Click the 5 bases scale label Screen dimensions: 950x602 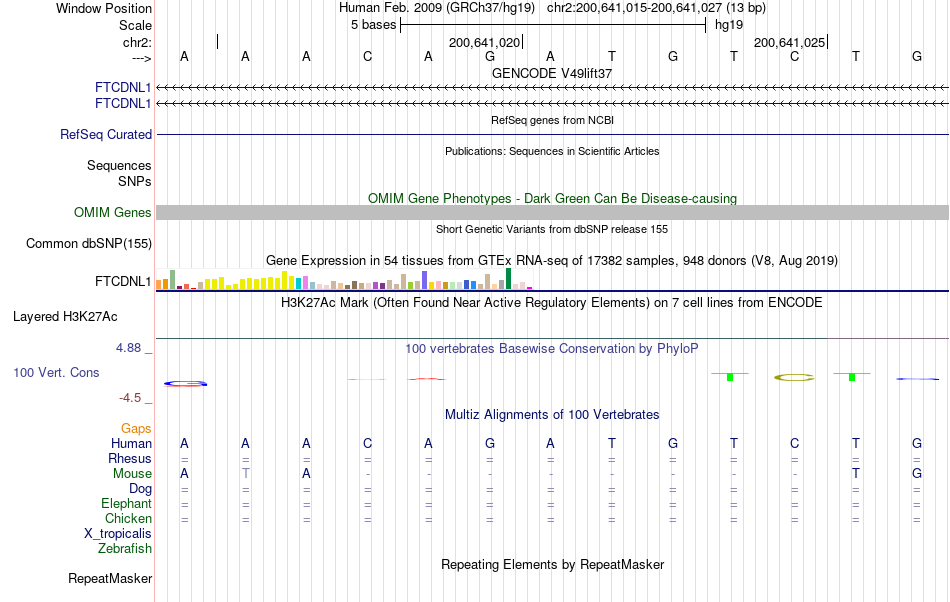pyautogui.click(x=373, y=25)
